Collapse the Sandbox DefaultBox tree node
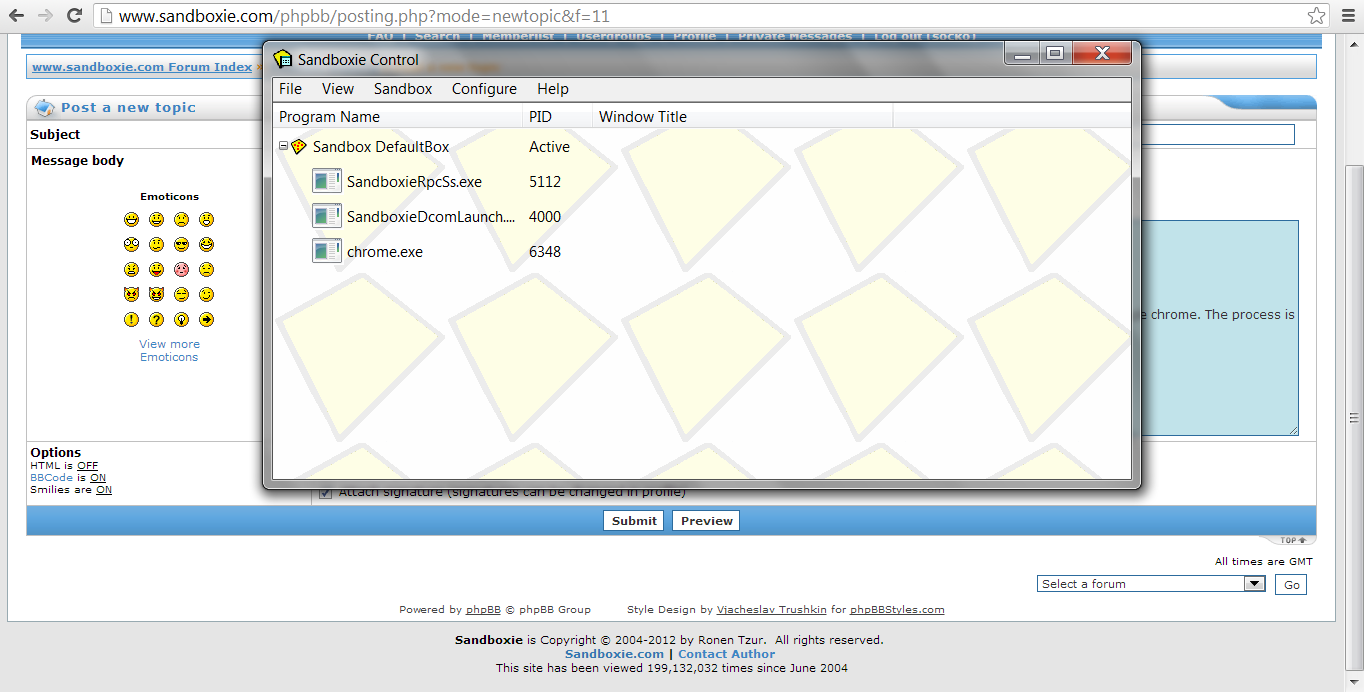1364x692 pixels. [283, 146]
